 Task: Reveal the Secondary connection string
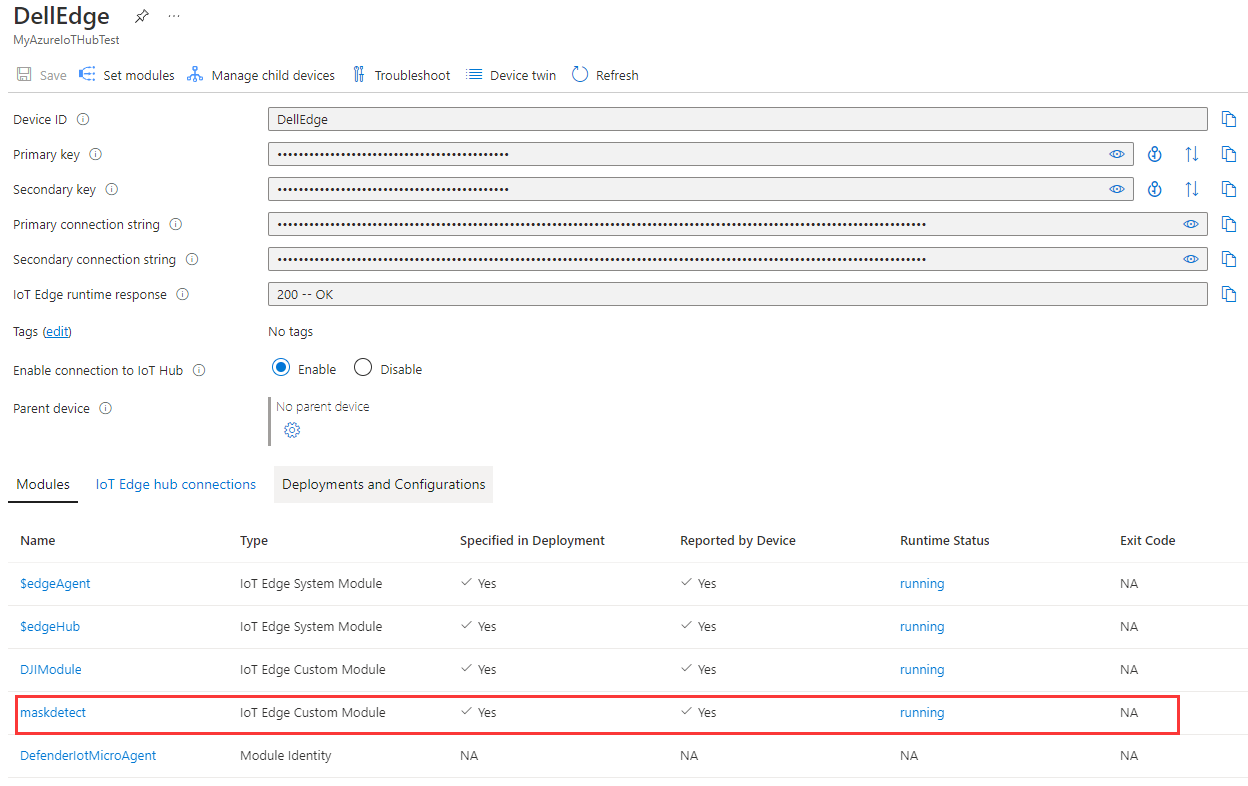pyautogui.click(x=1191, y=259)
